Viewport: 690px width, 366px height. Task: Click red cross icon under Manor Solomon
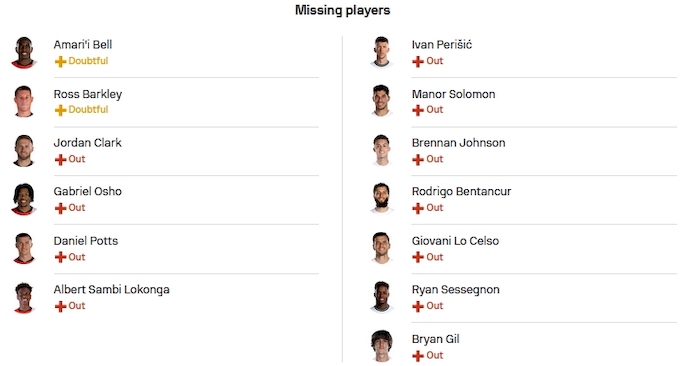(x=418, y=110)
